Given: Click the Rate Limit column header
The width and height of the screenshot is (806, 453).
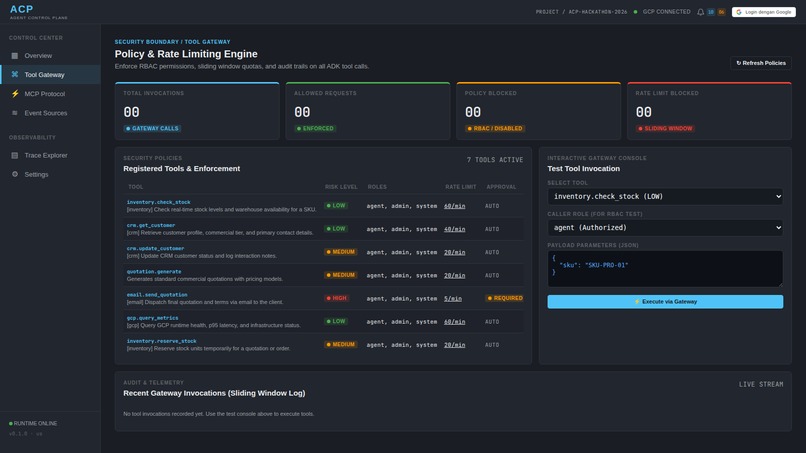Looking at the screenshot, I should point(461,187).
